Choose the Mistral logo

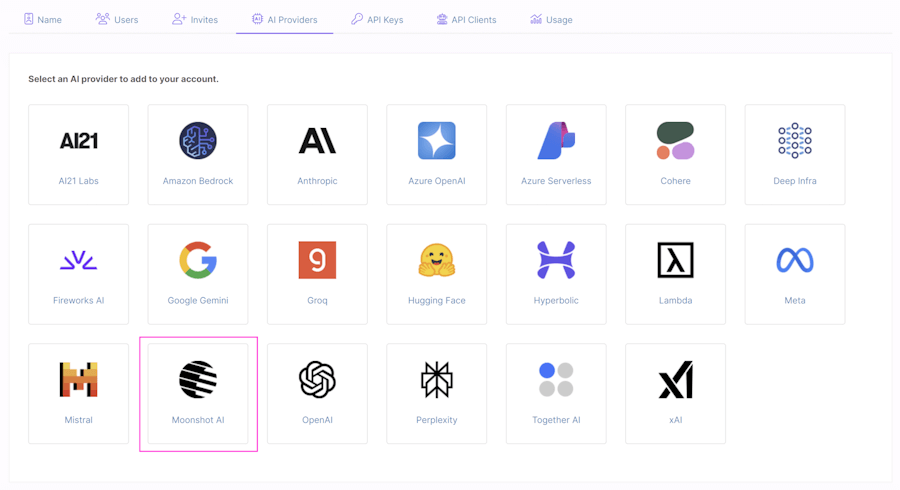pyautogui.click(x=79, y=379)
